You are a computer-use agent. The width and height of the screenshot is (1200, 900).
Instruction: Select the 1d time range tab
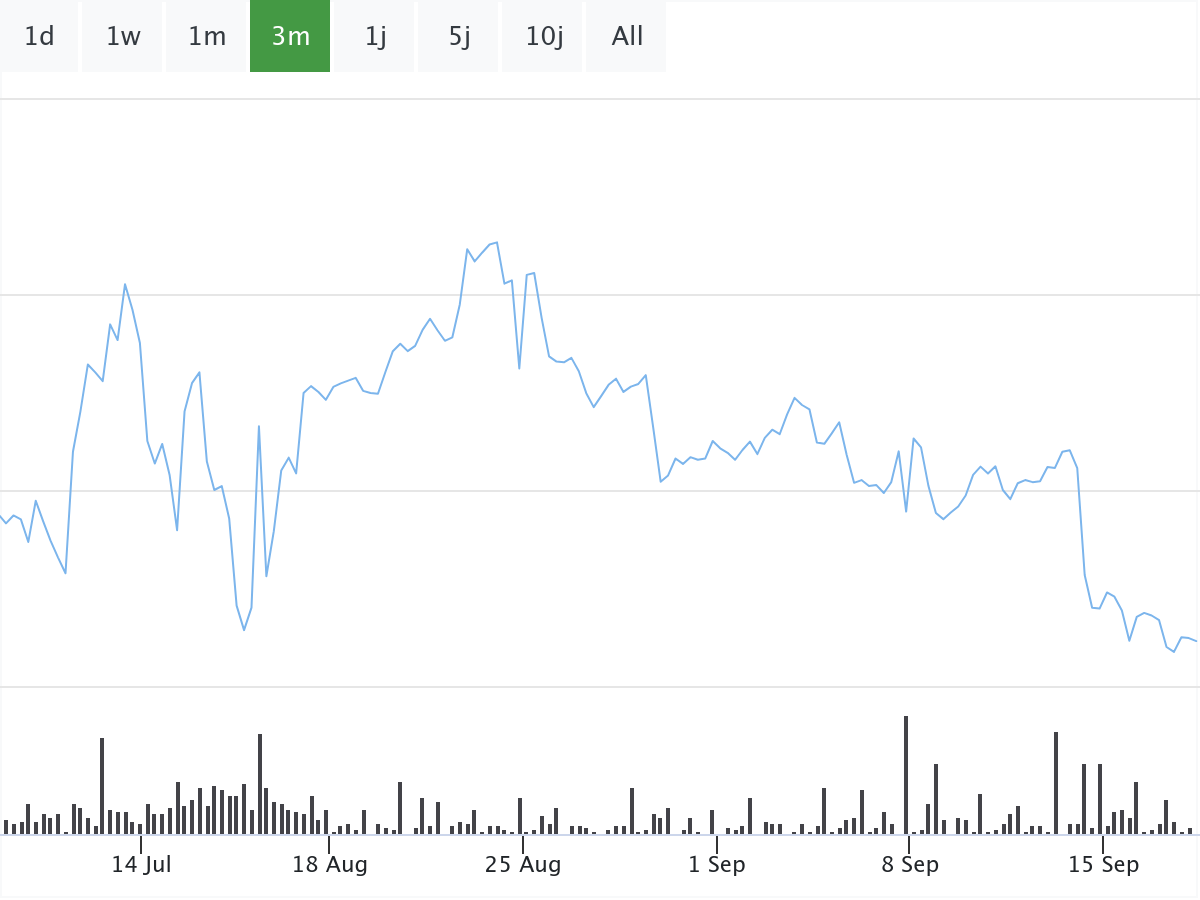coord(39,37)
